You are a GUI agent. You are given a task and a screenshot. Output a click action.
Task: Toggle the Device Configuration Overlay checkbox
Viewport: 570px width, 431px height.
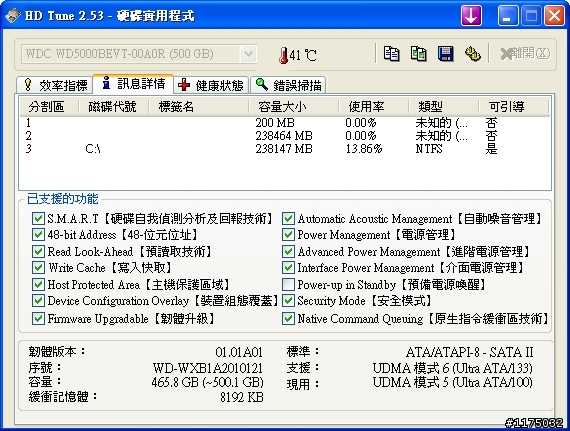tap(38, 301)
